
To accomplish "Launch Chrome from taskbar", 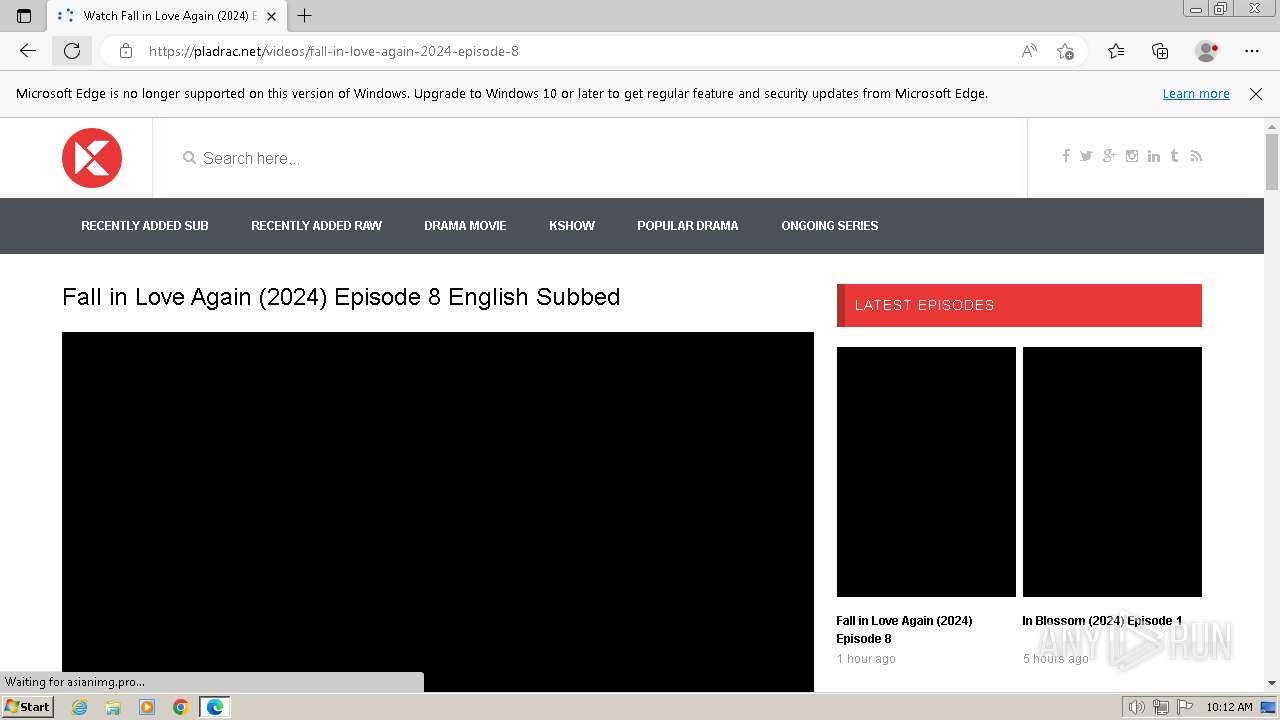I will tap(180, 707).
